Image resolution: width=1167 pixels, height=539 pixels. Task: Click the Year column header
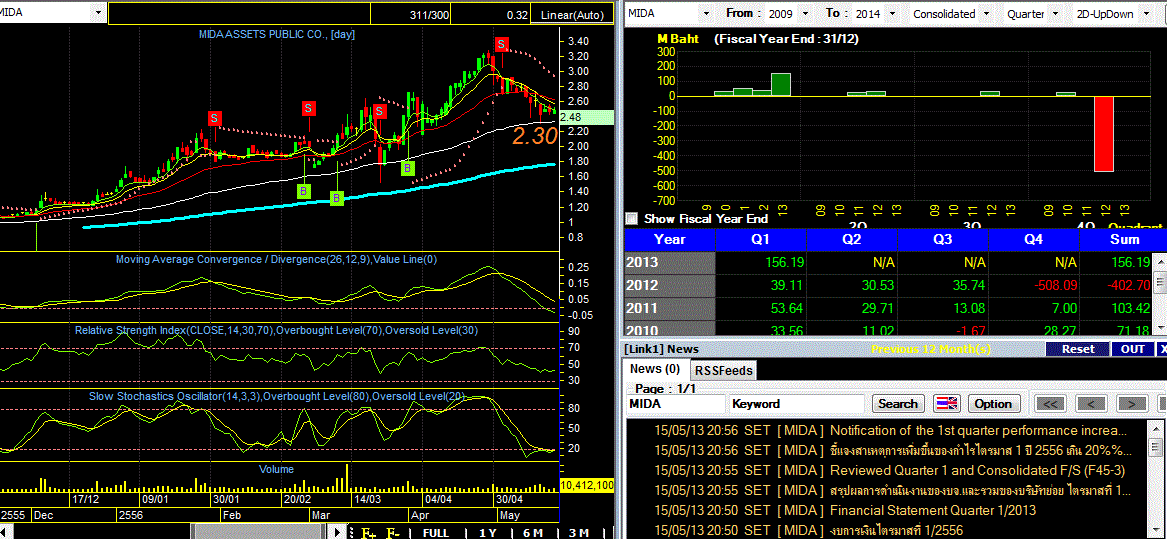tap(669, 240)
